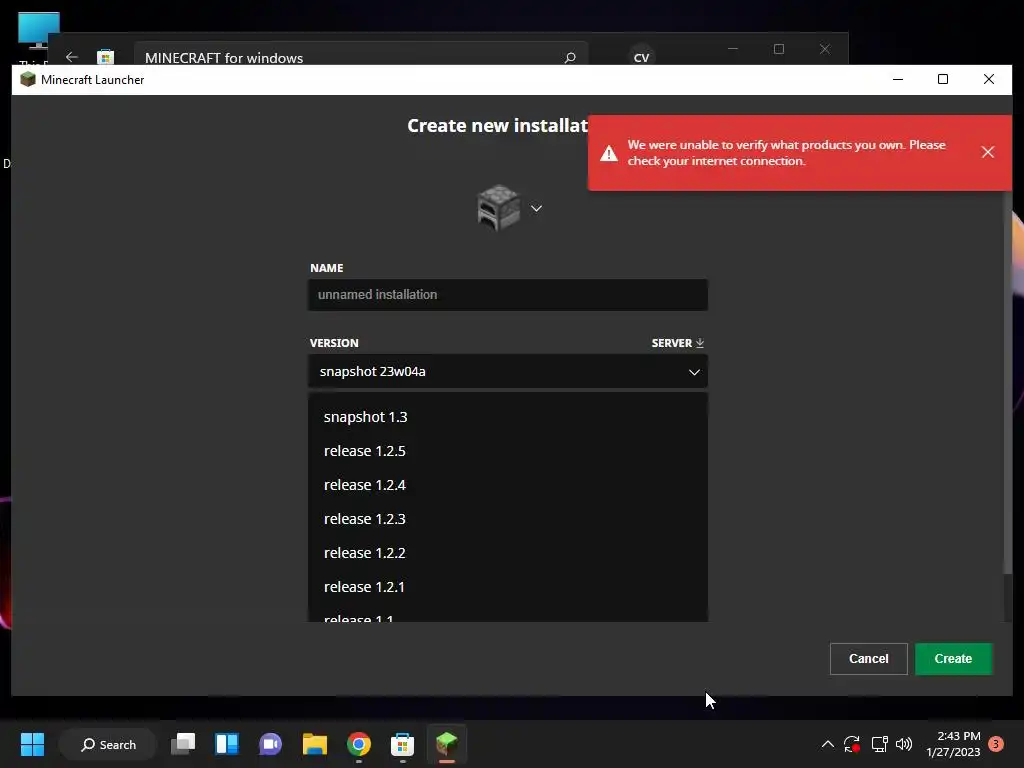Open the version dropdown showing snapshot 23w04a
This screenshot has height=768, width=1024.
507,372
